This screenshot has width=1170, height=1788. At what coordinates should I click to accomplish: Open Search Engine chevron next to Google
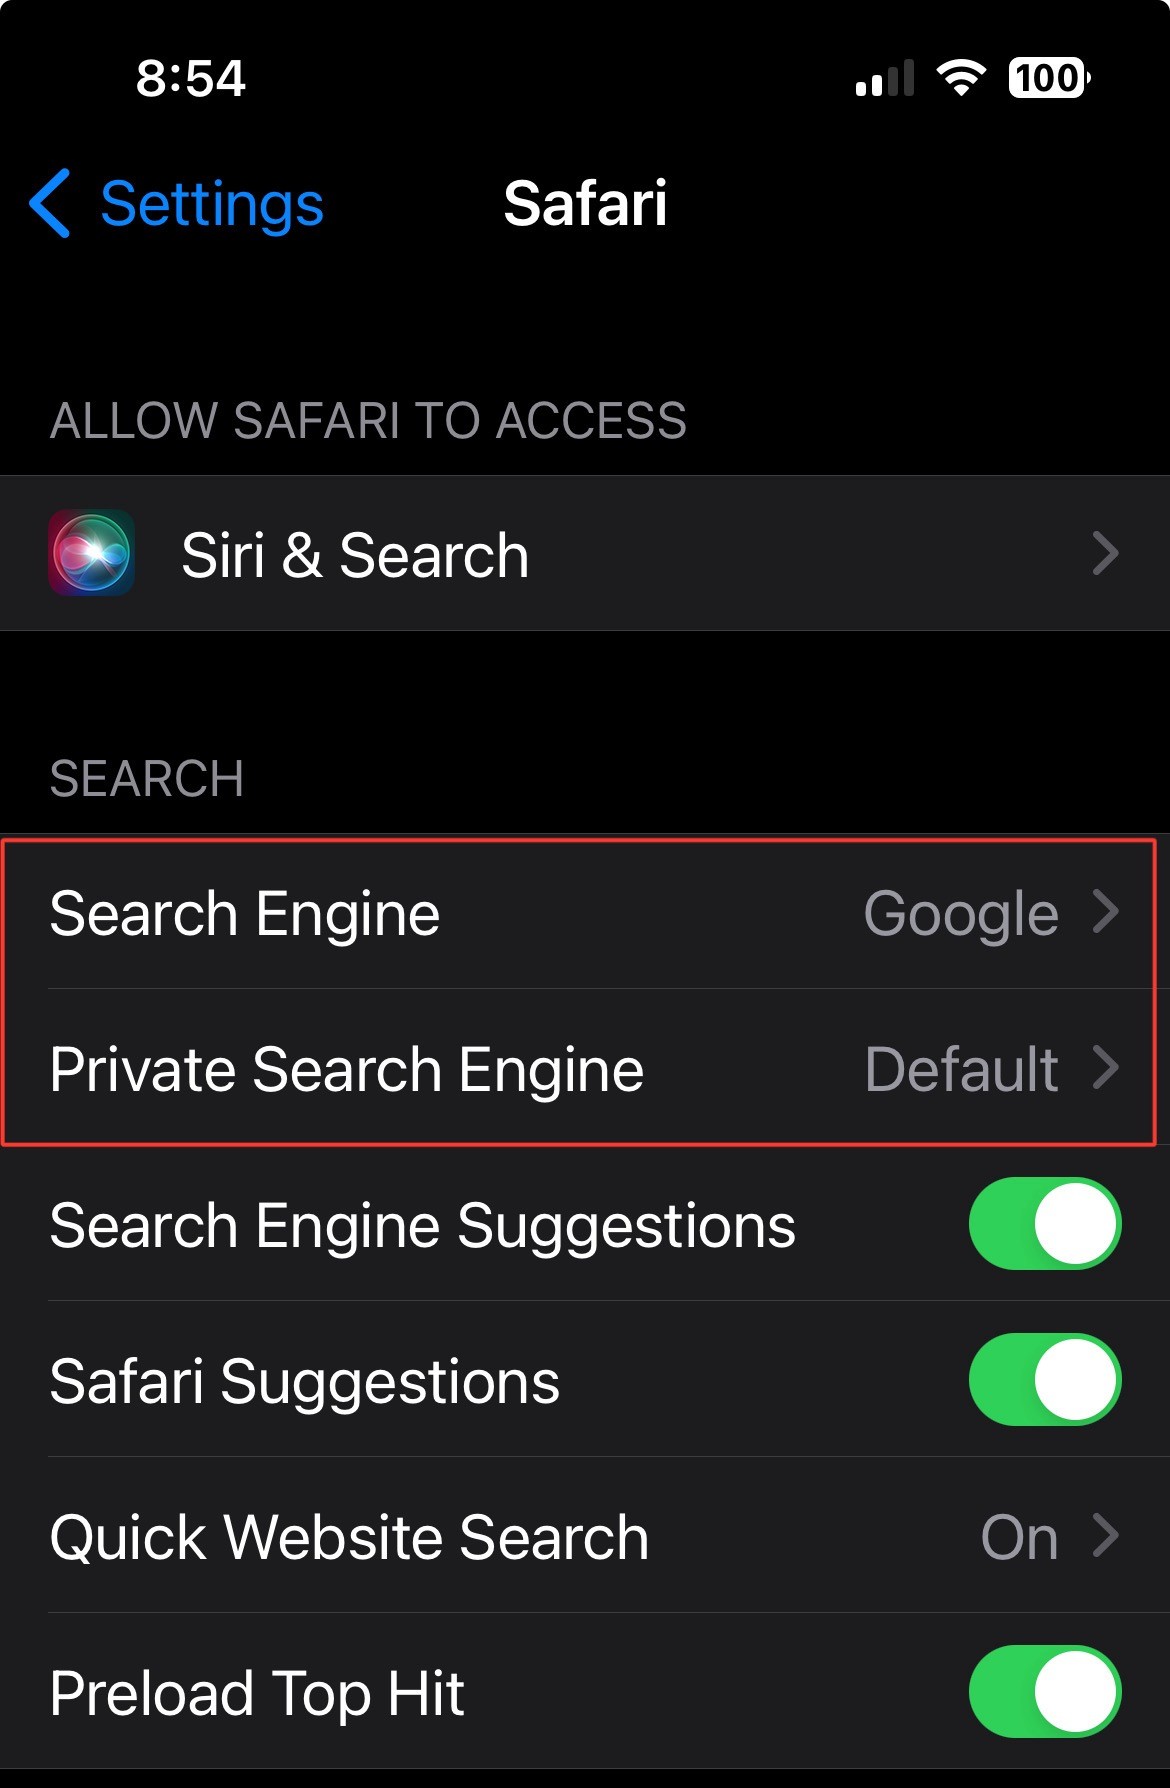point(1105,911)
